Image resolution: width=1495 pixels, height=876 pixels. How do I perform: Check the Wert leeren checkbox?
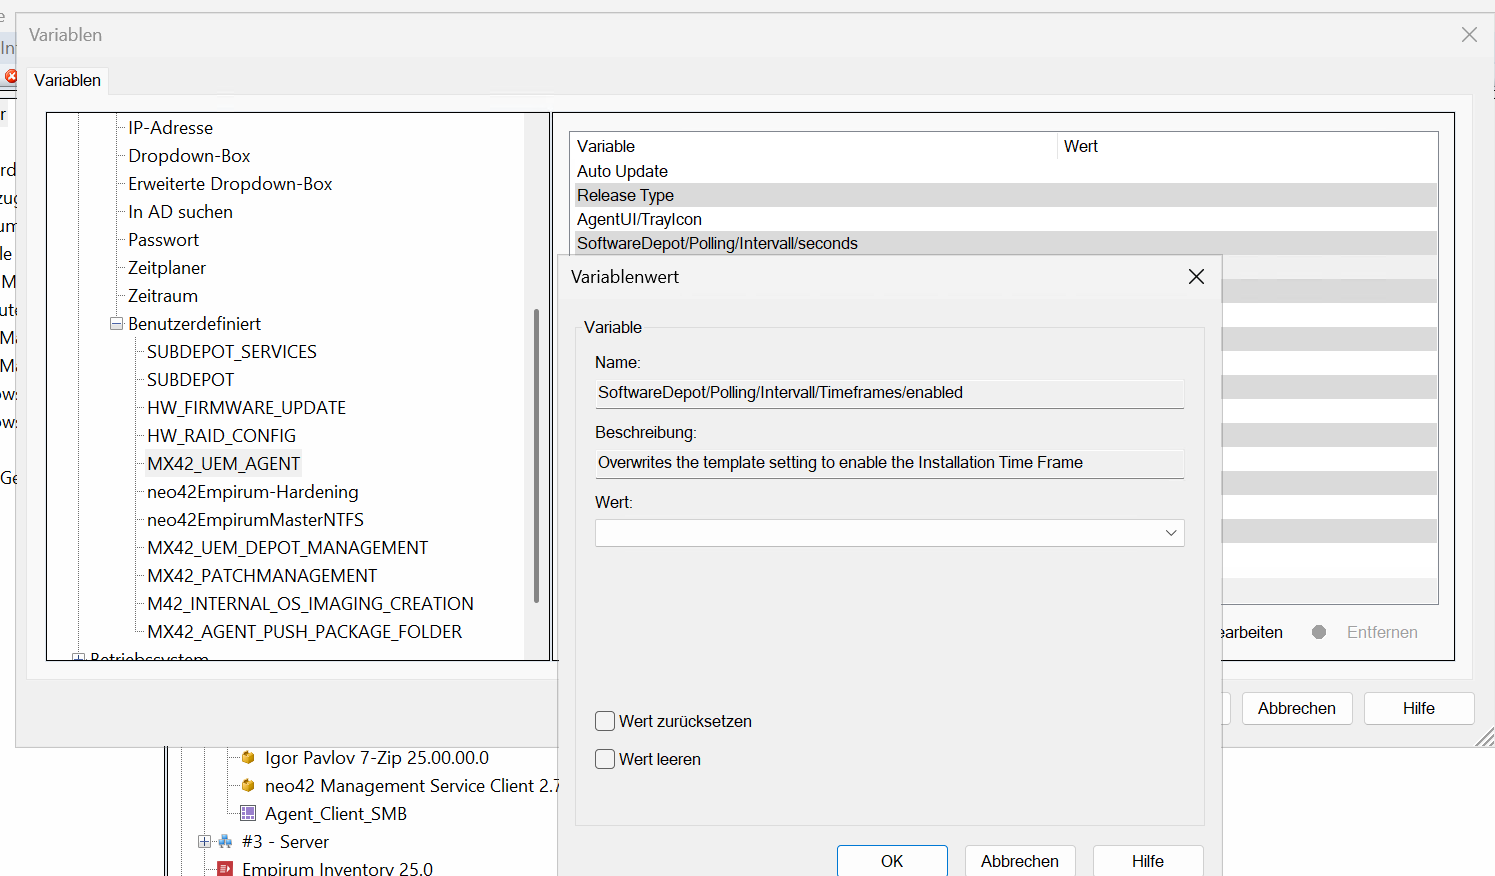coord(605,759)
